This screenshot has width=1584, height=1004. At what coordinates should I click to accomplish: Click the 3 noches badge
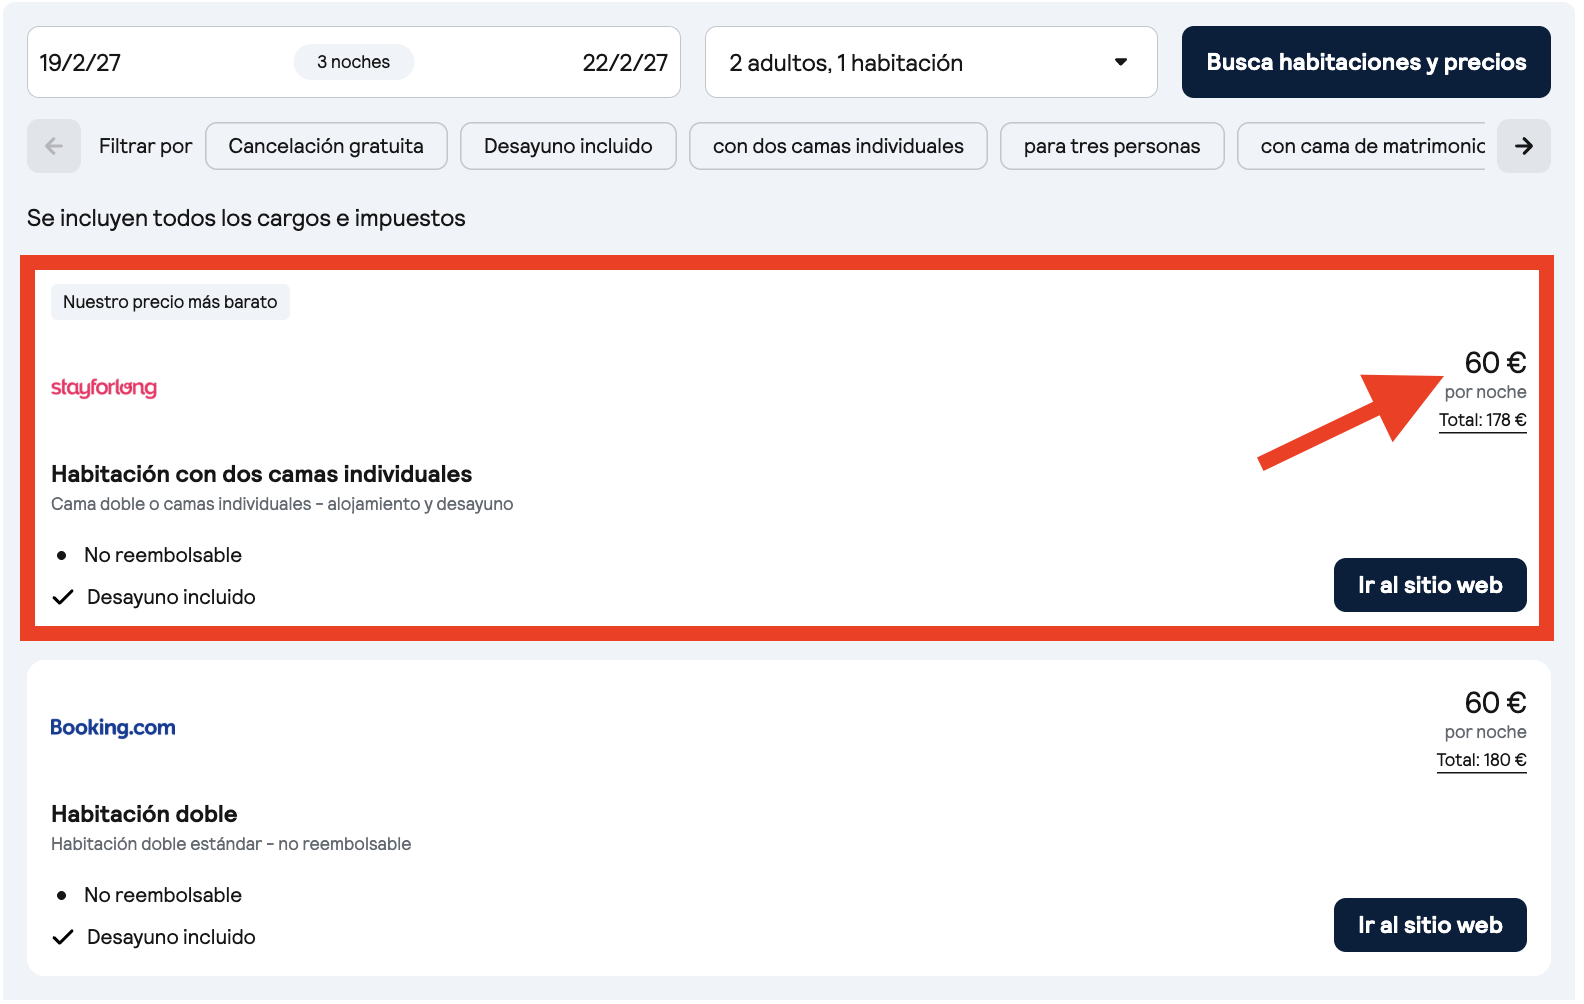(x=354, y=62)
